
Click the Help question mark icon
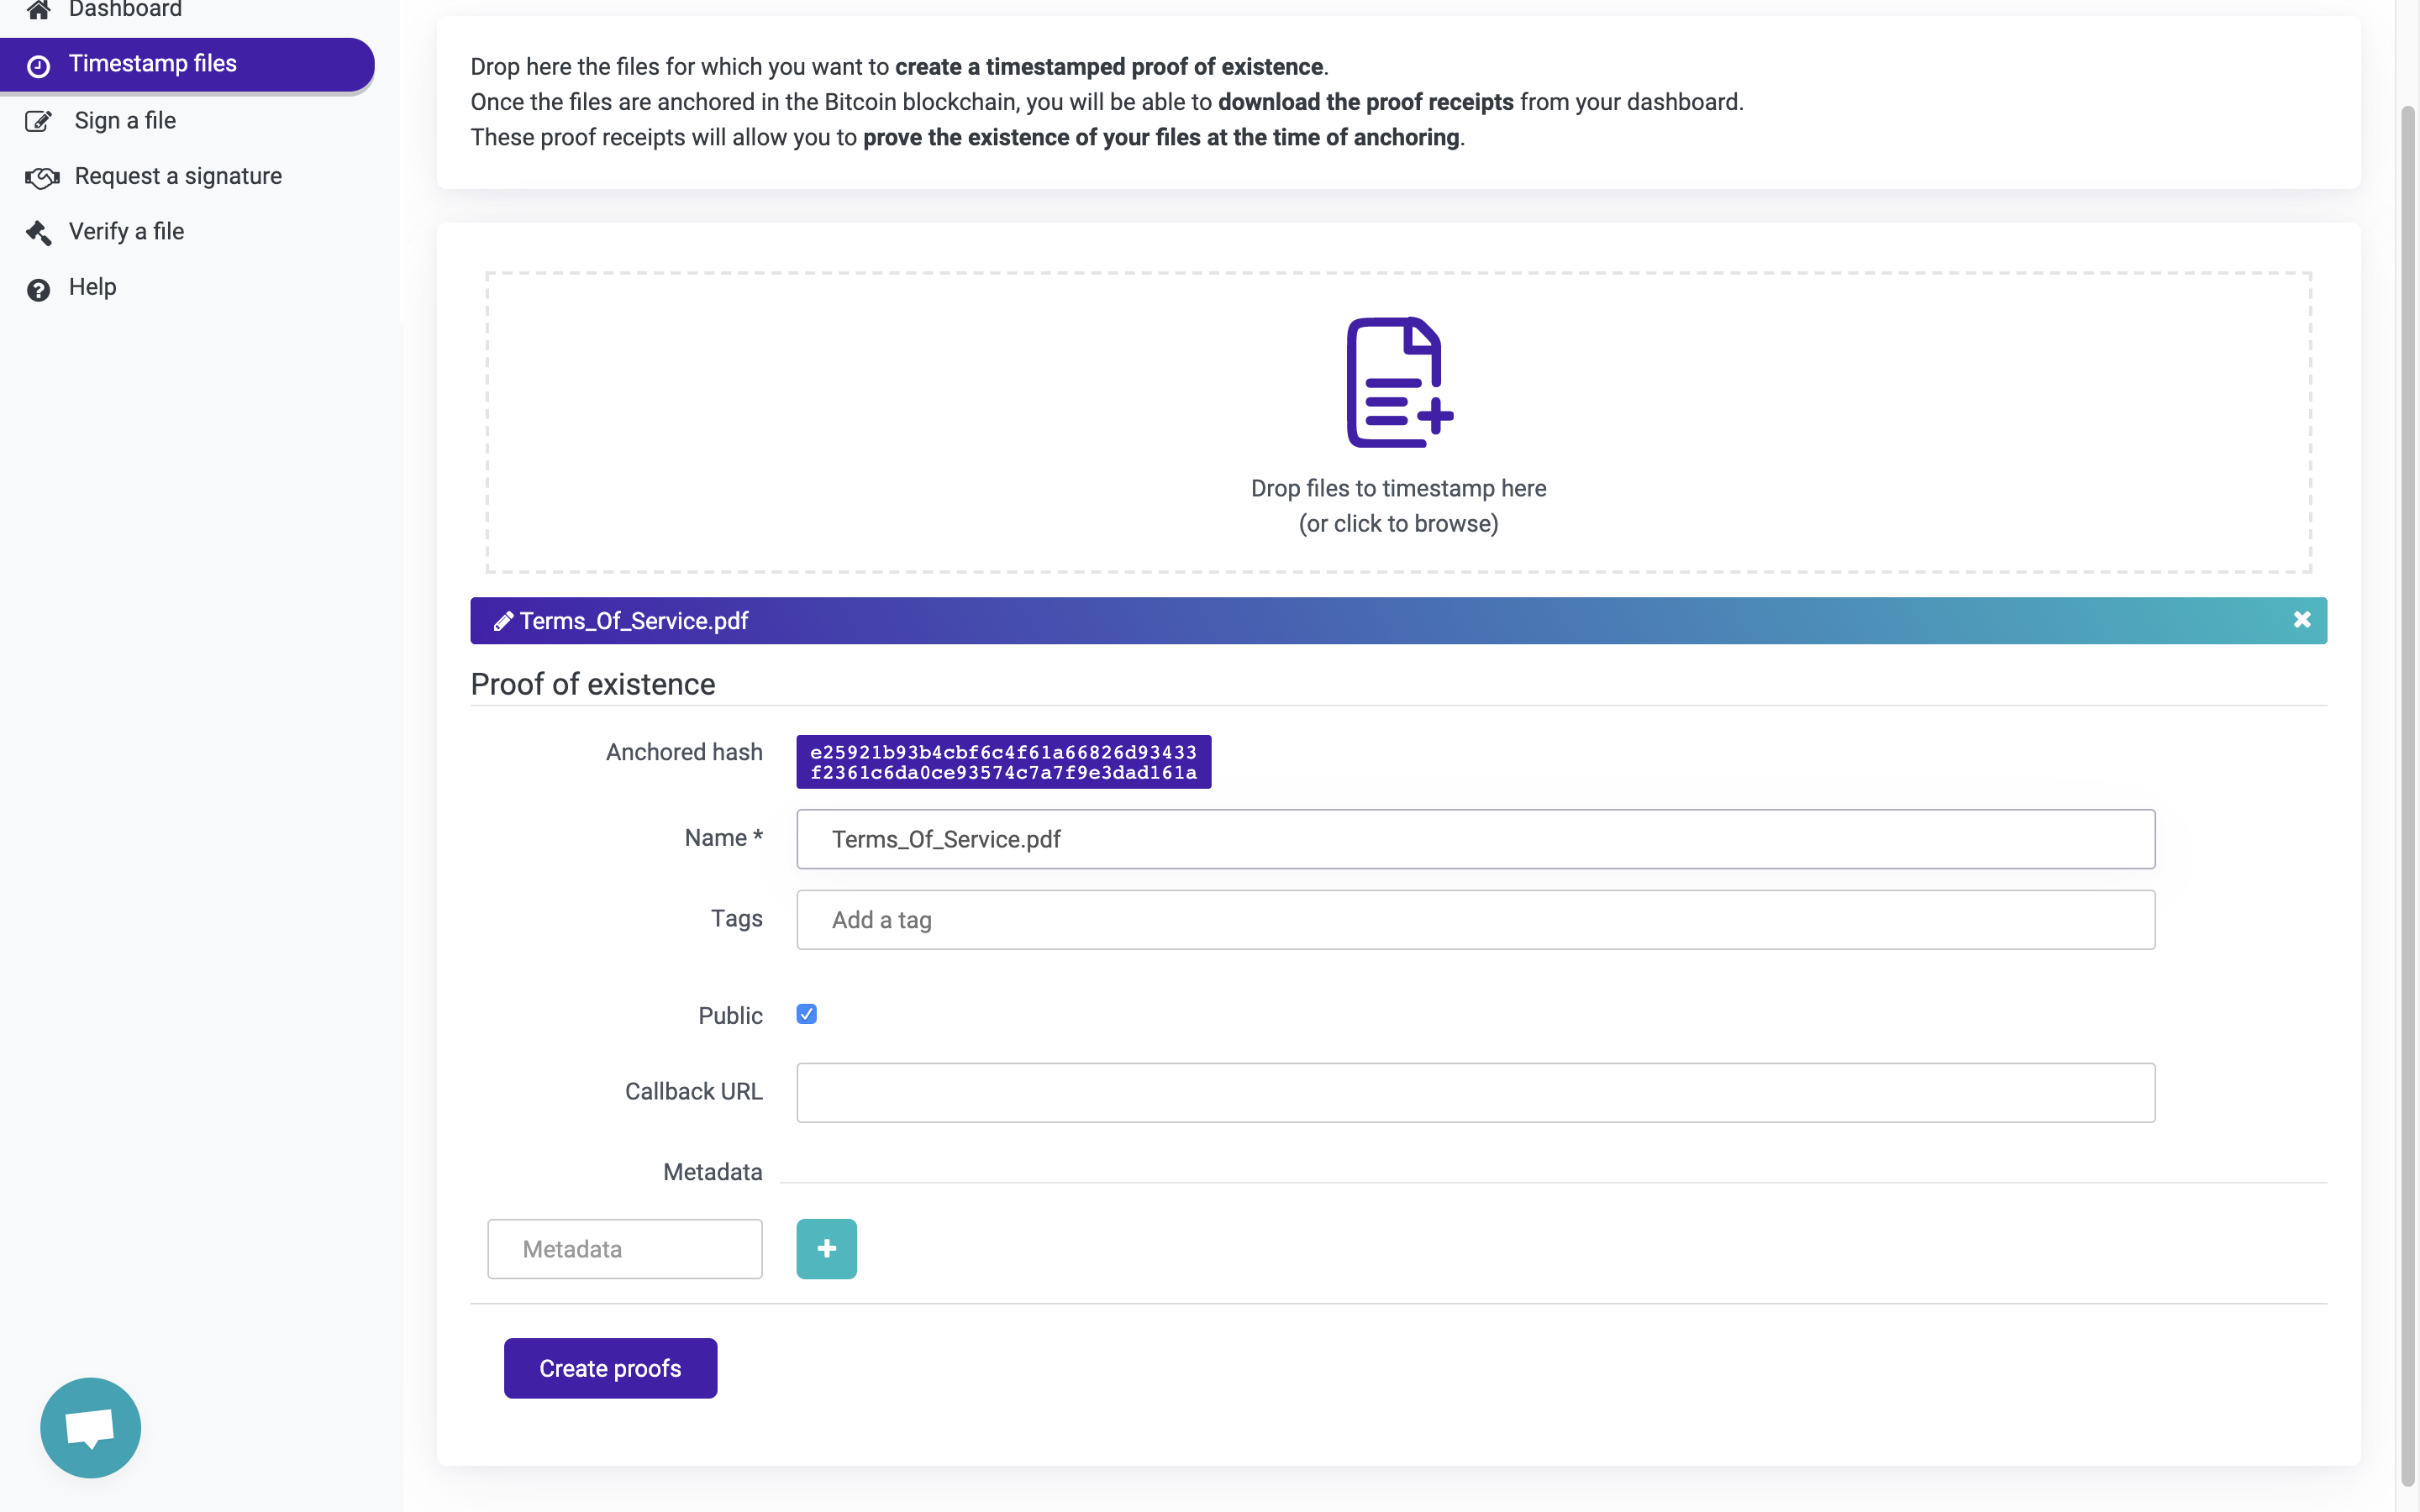(x=38, y=290)
